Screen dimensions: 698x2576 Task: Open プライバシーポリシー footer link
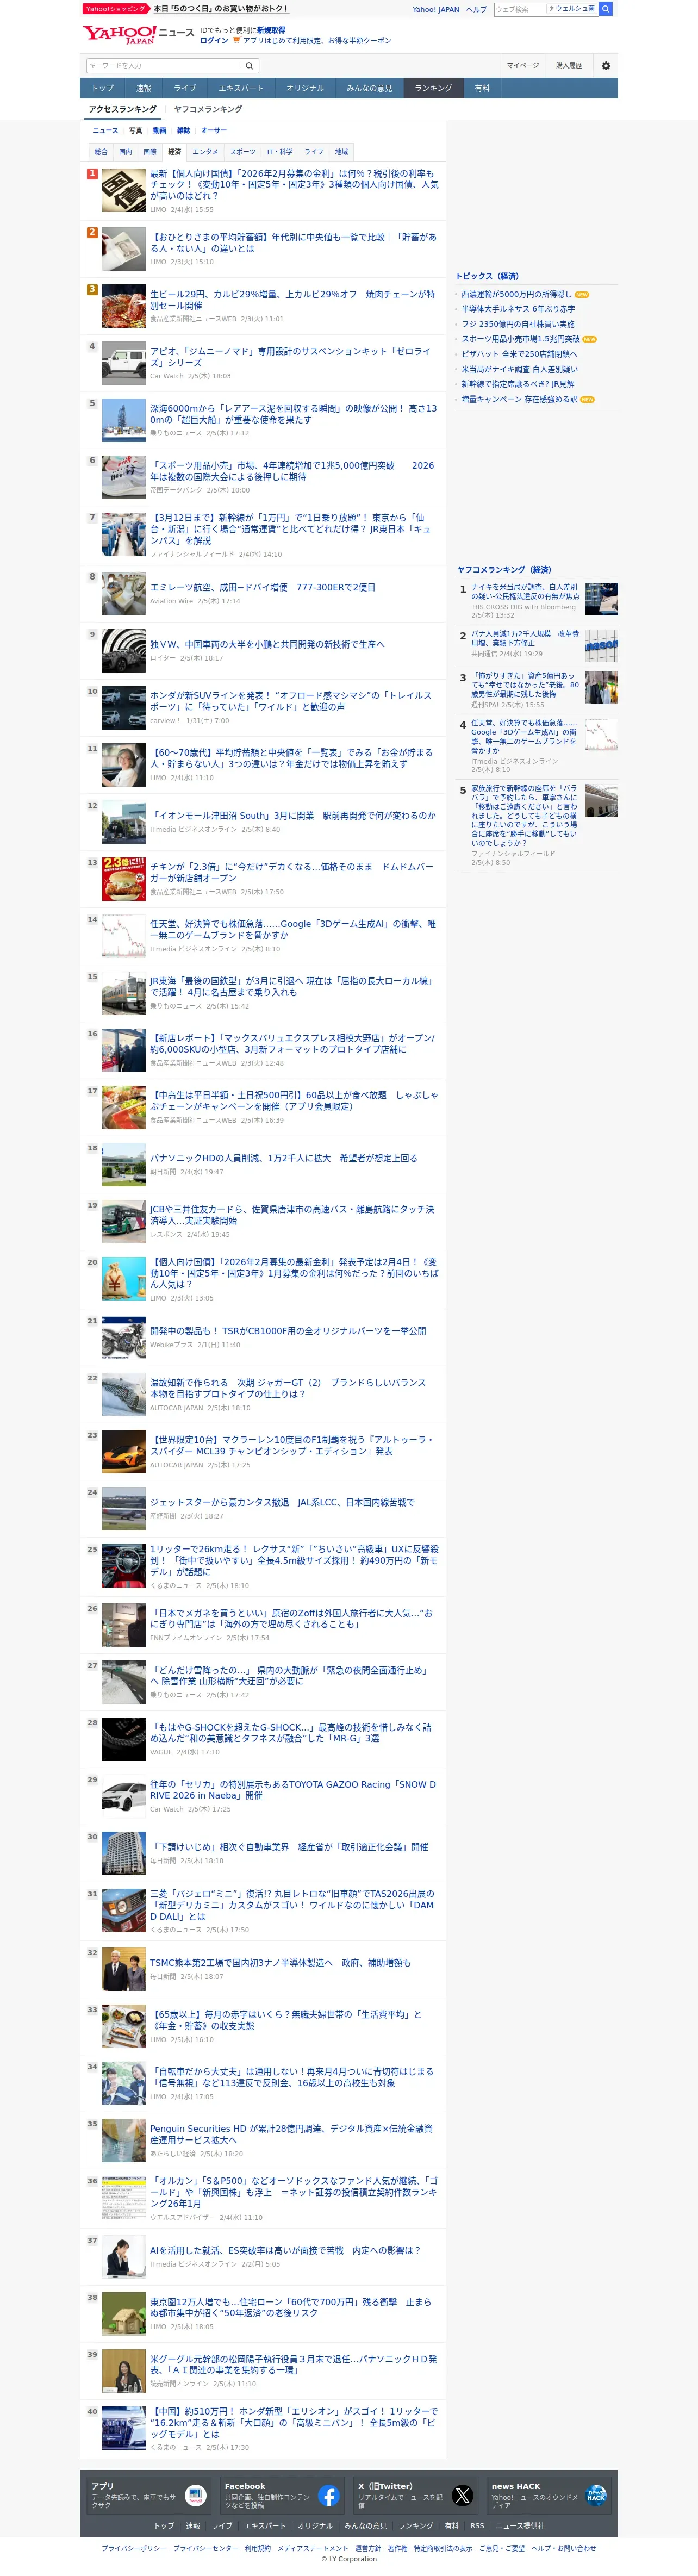pyautogui.click(x=134, y=2548)
